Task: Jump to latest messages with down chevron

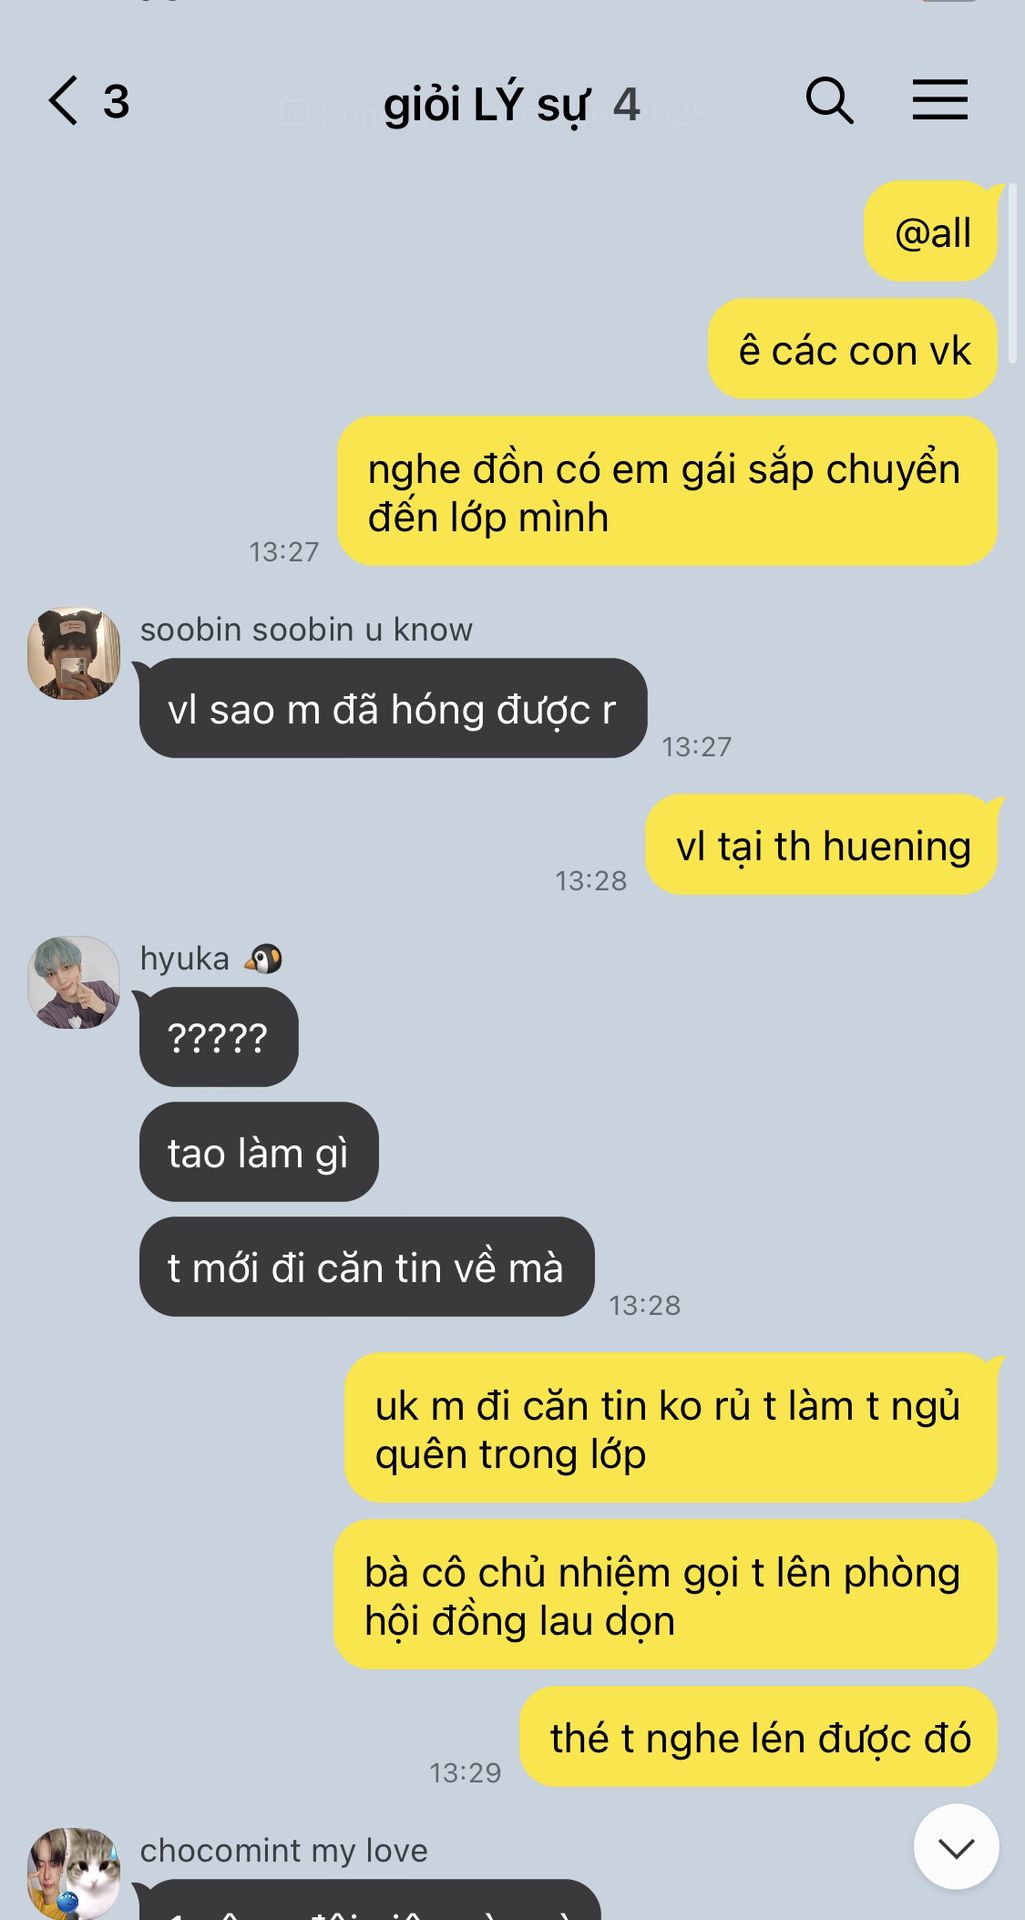Action: pos(956,1847)
